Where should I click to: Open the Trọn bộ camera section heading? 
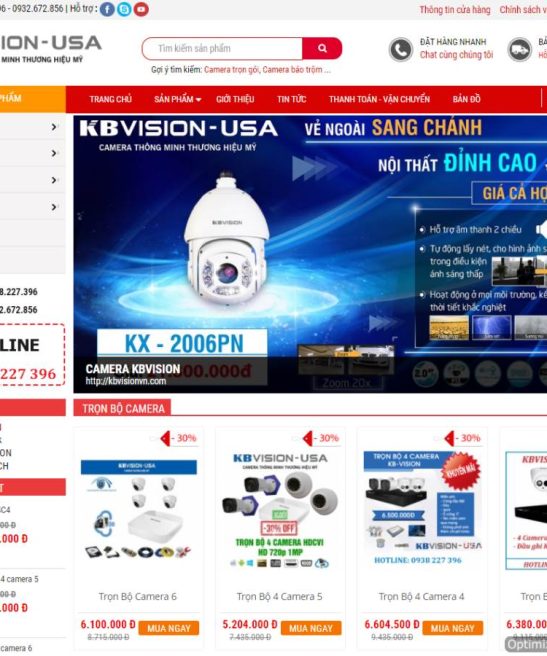click(123, 409)
